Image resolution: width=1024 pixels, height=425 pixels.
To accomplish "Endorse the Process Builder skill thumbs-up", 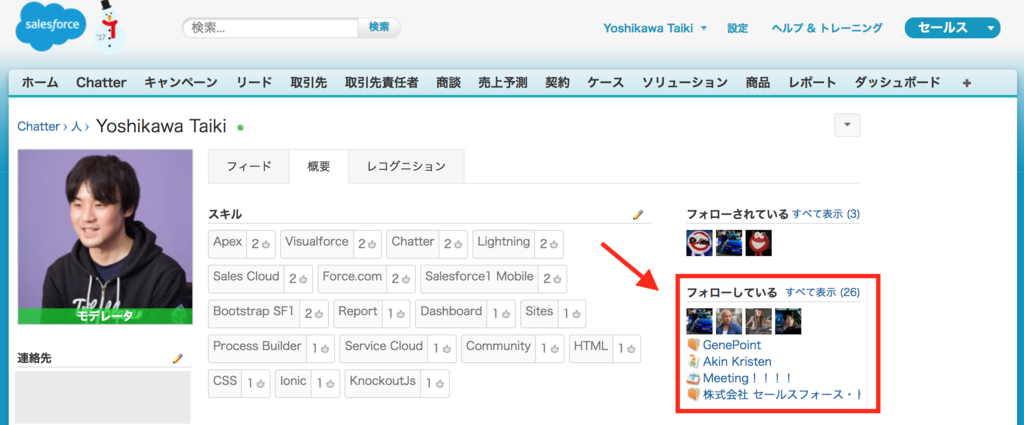I will pyautogui.click(x=325, y=349).
